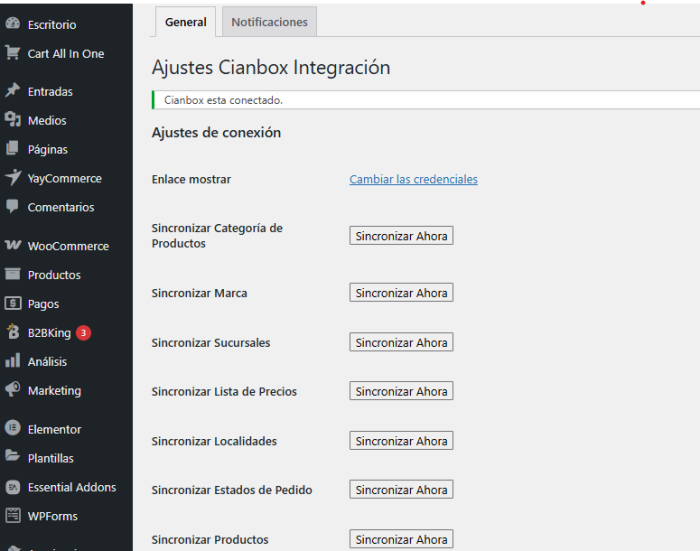
Task: Click the Essential Addons icon
Action: [x=12, y=487]
